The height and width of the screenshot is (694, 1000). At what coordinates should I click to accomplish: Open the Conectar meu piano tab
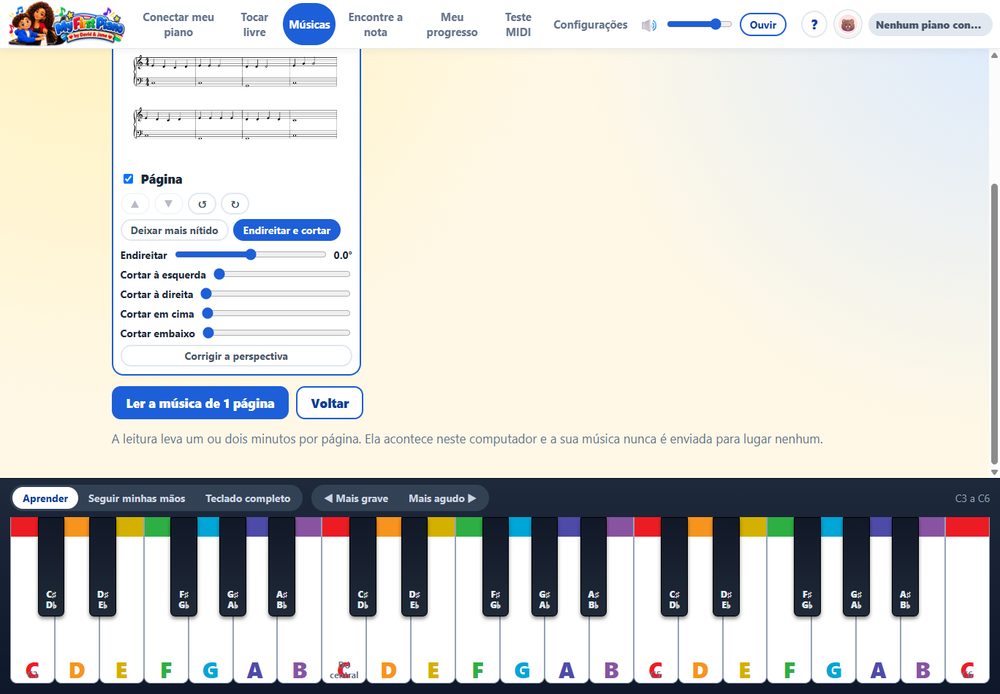click(x=178, y=24)
